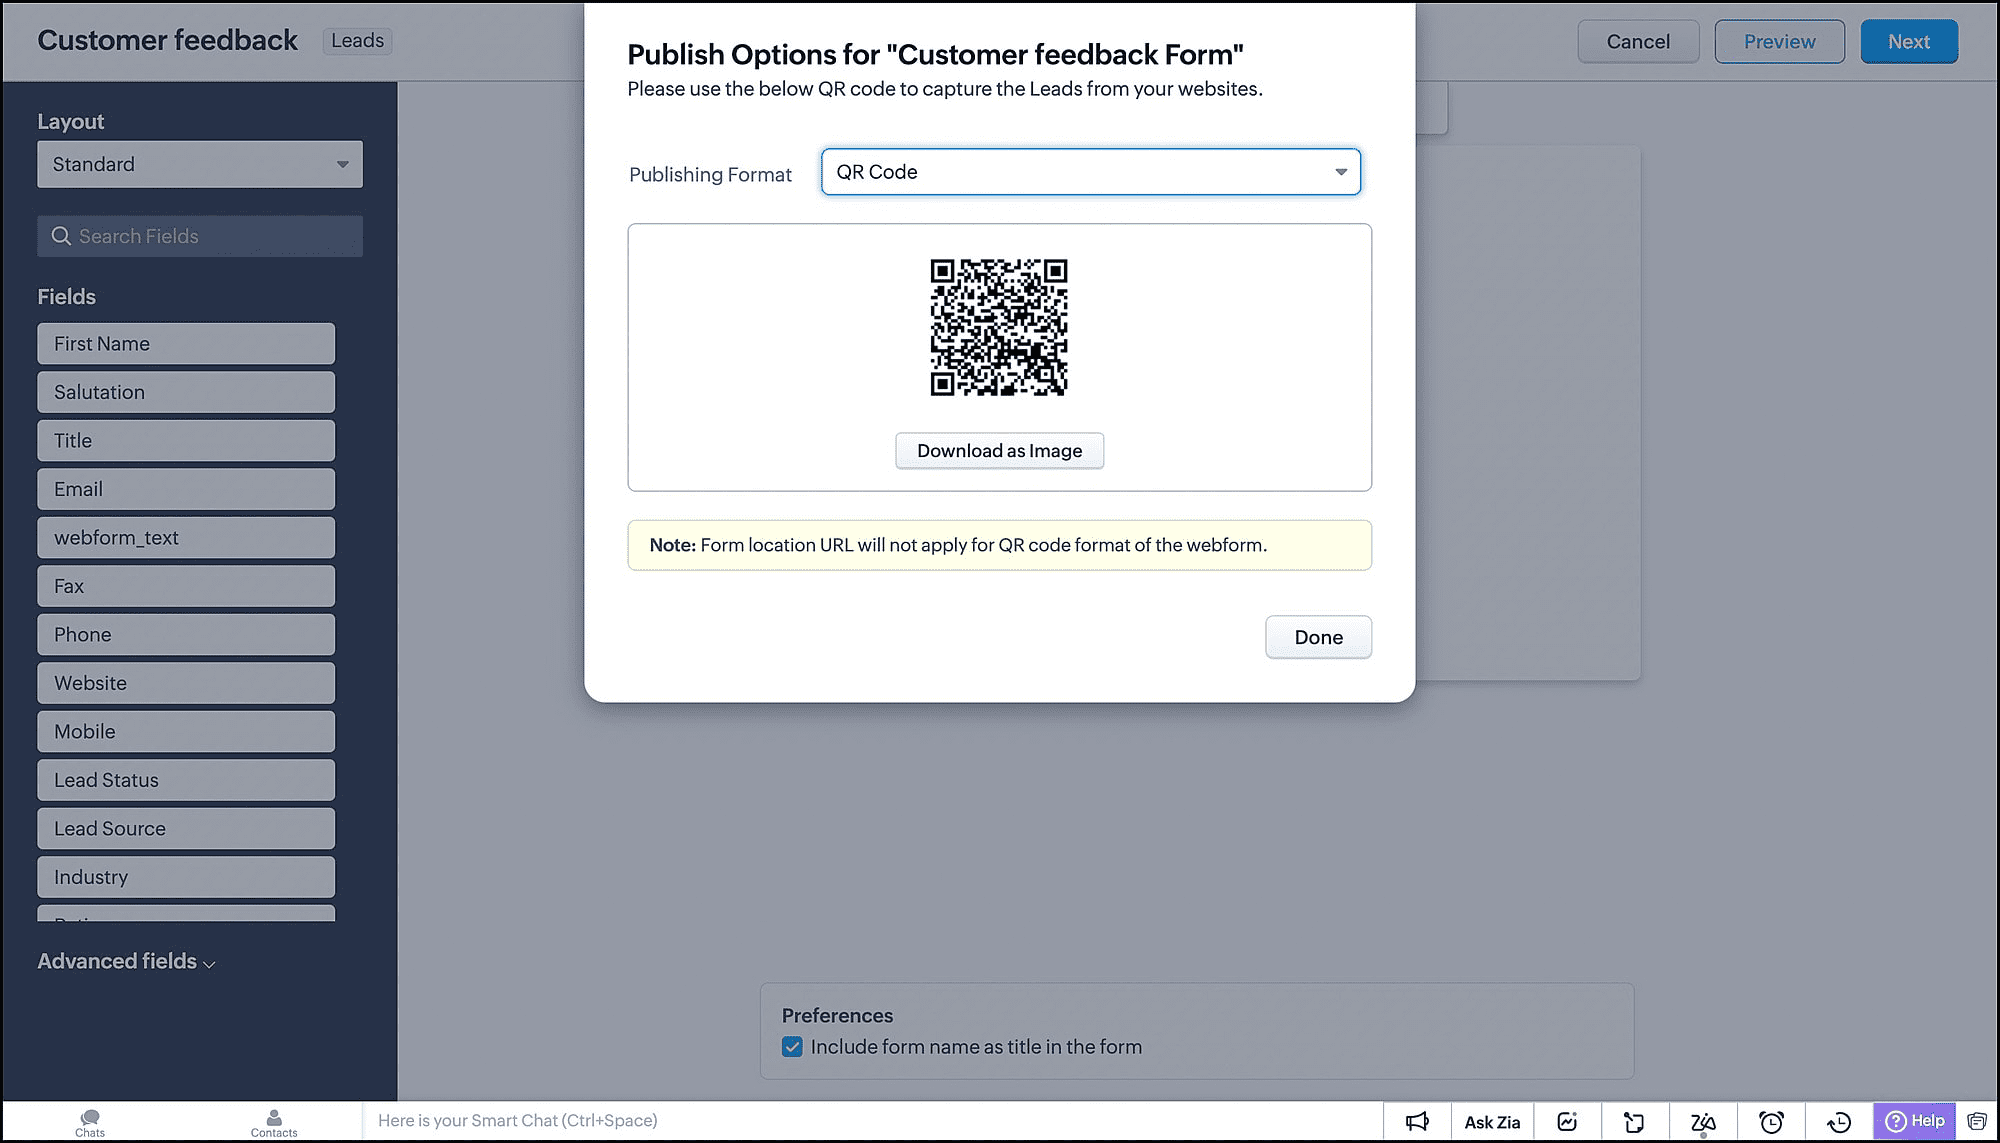Click Ask Zia in the bottom bar
This screenshot has width=2000, height=1143.
coord(1492,1121)
